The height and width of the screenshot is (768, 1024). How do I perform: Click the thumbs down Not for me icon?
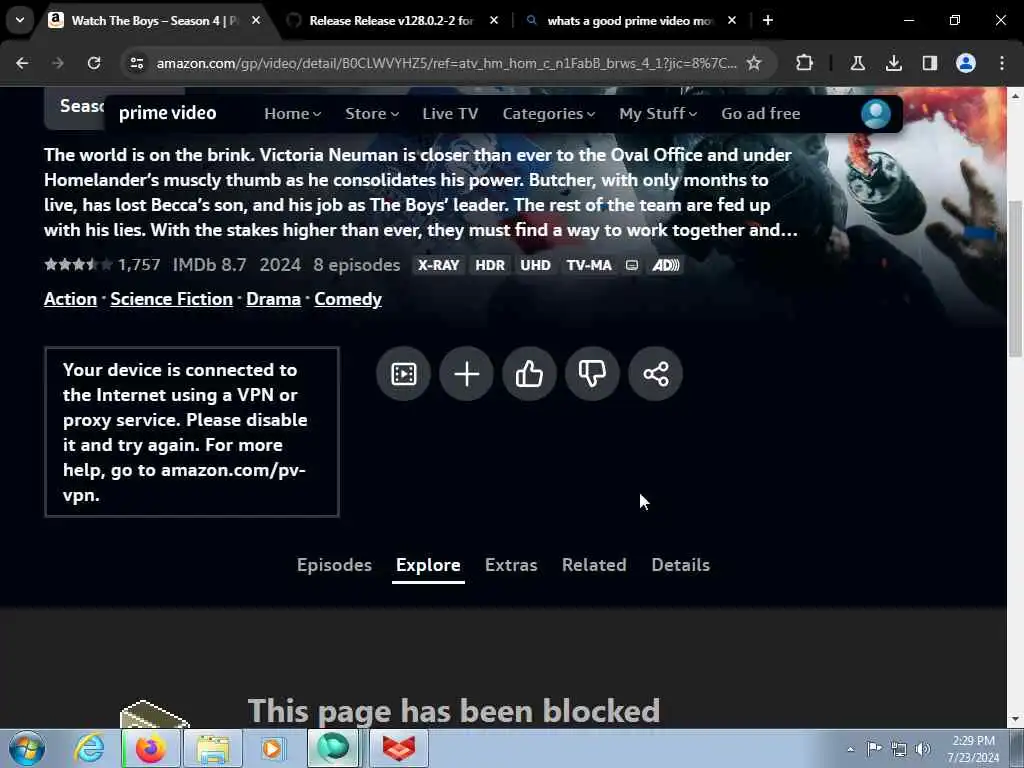[x=592, y=374]
